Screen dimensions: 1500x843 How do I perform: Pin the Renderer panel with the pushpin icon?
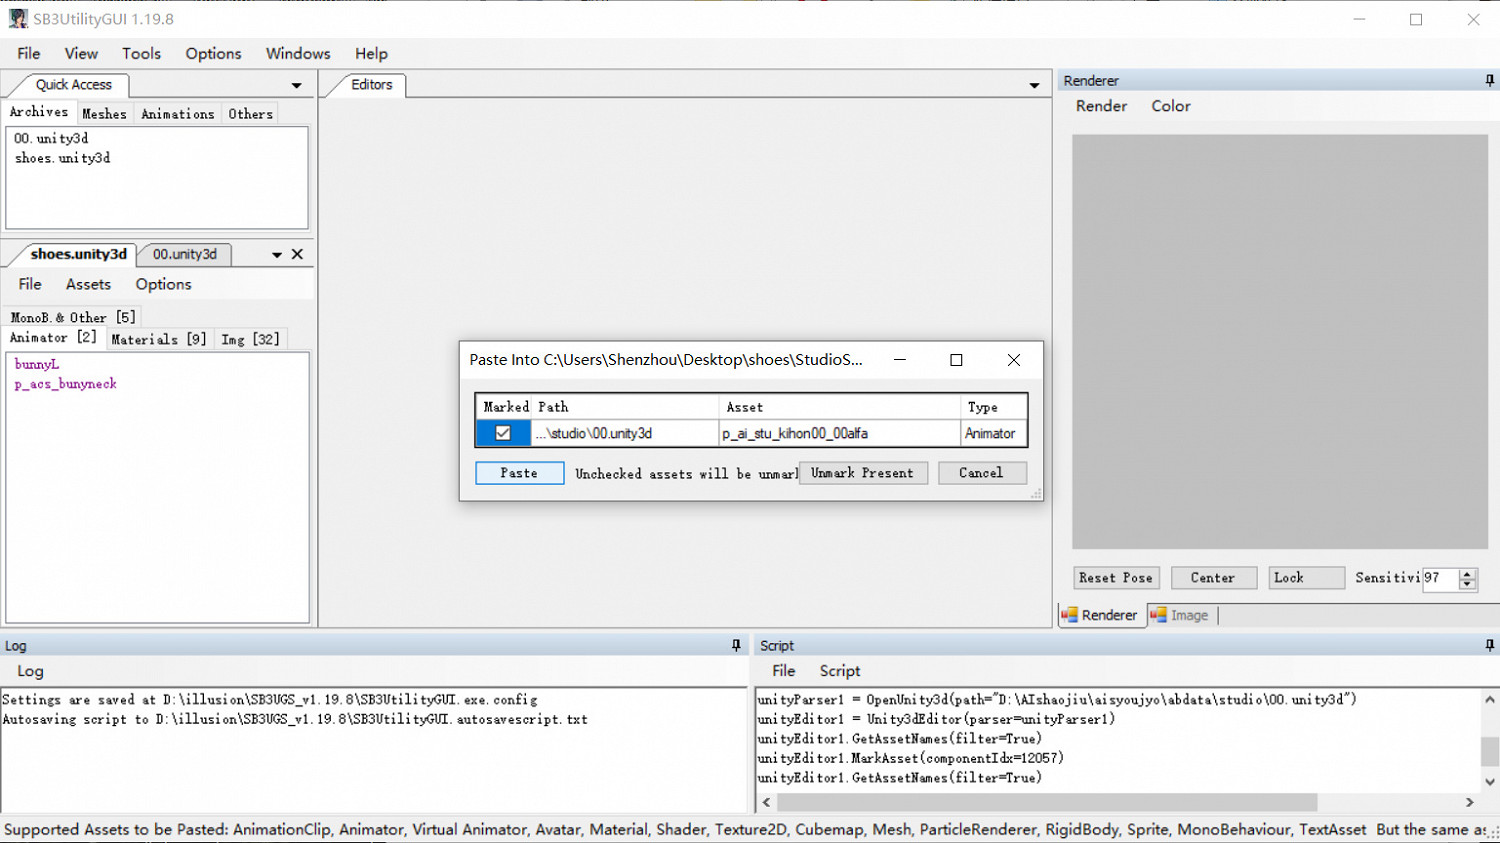[1489, 80]
